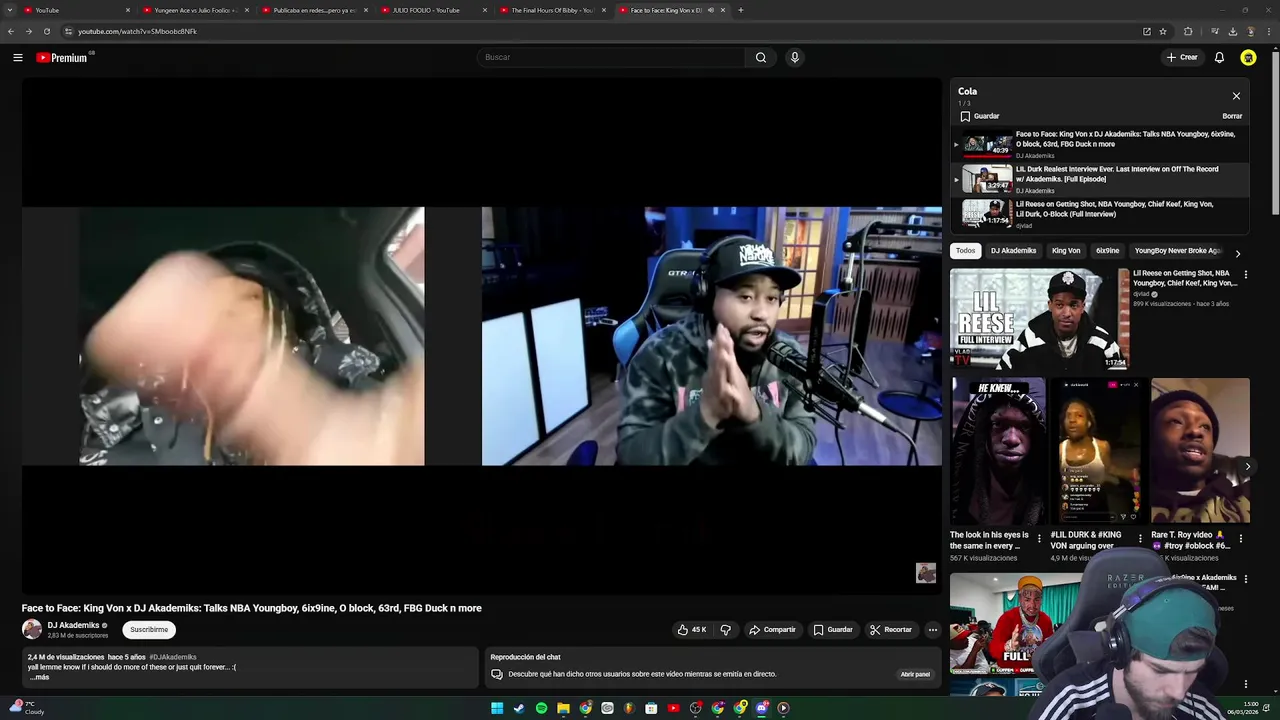Open the '#LIL DURK & #KING VON arguing' Short
This screenshot has height=720, width=1280.
1099,450
